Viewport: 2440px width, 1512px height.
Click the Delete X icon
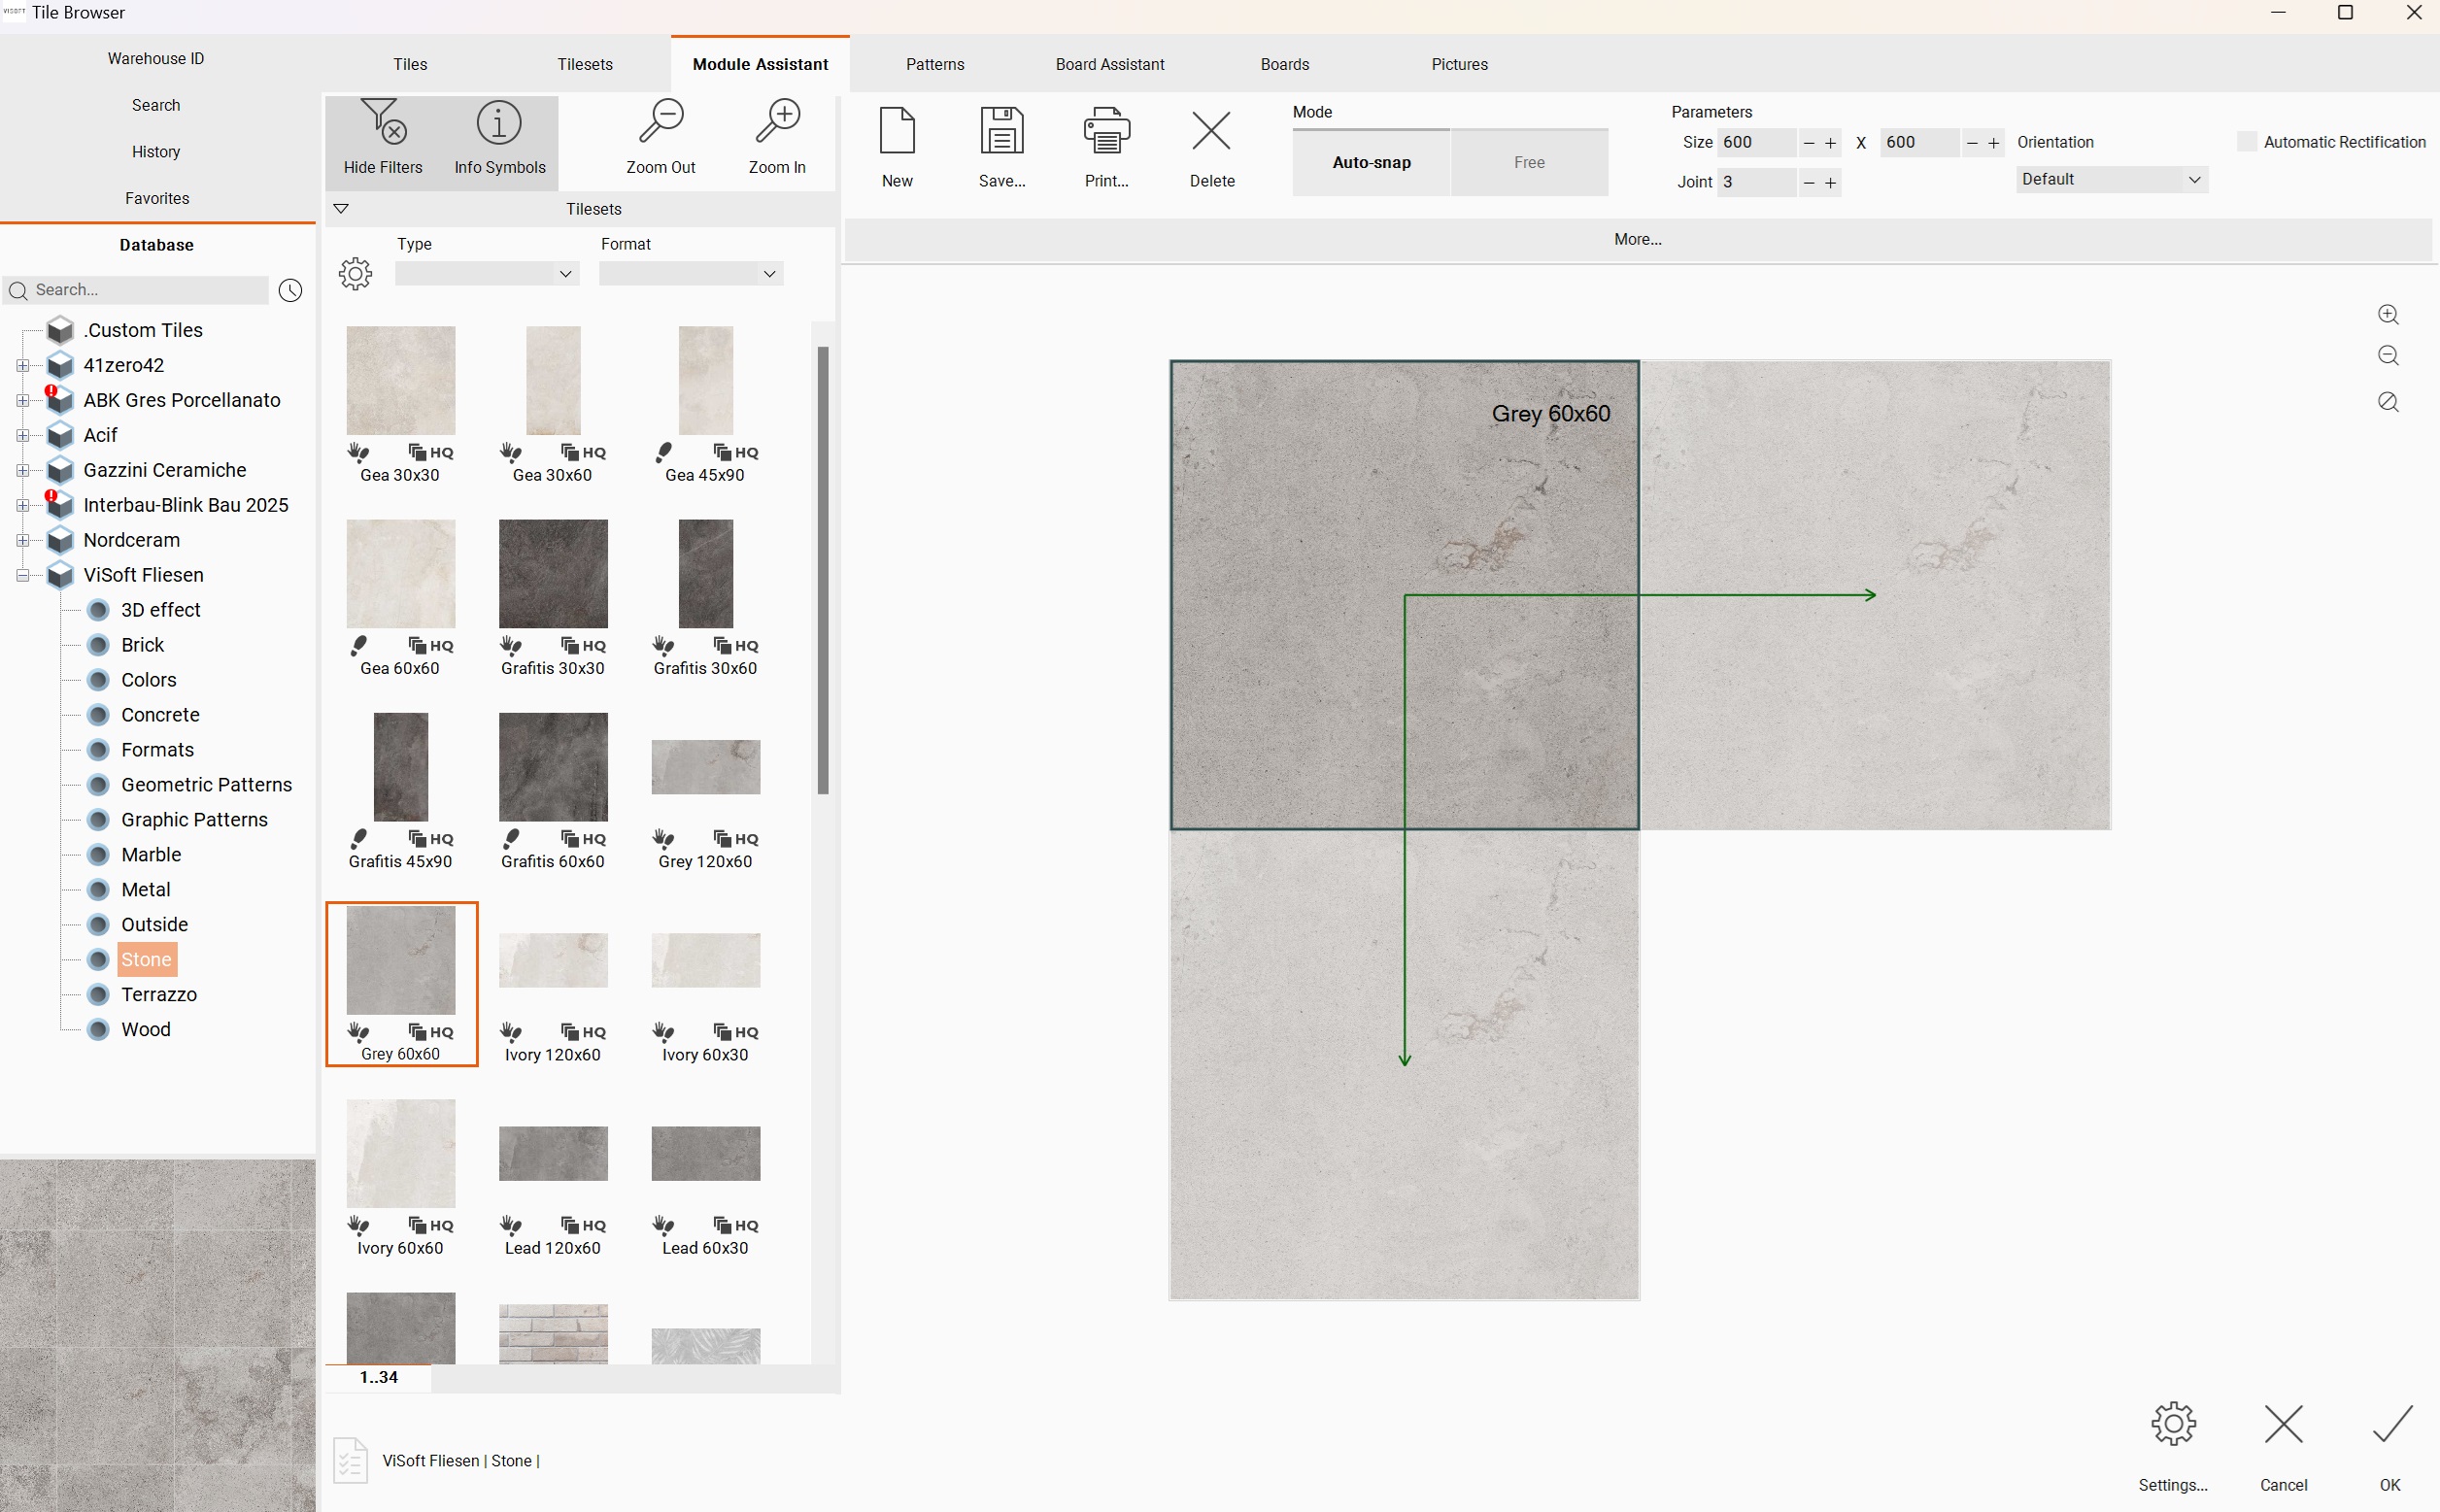tap(1211, 130)
